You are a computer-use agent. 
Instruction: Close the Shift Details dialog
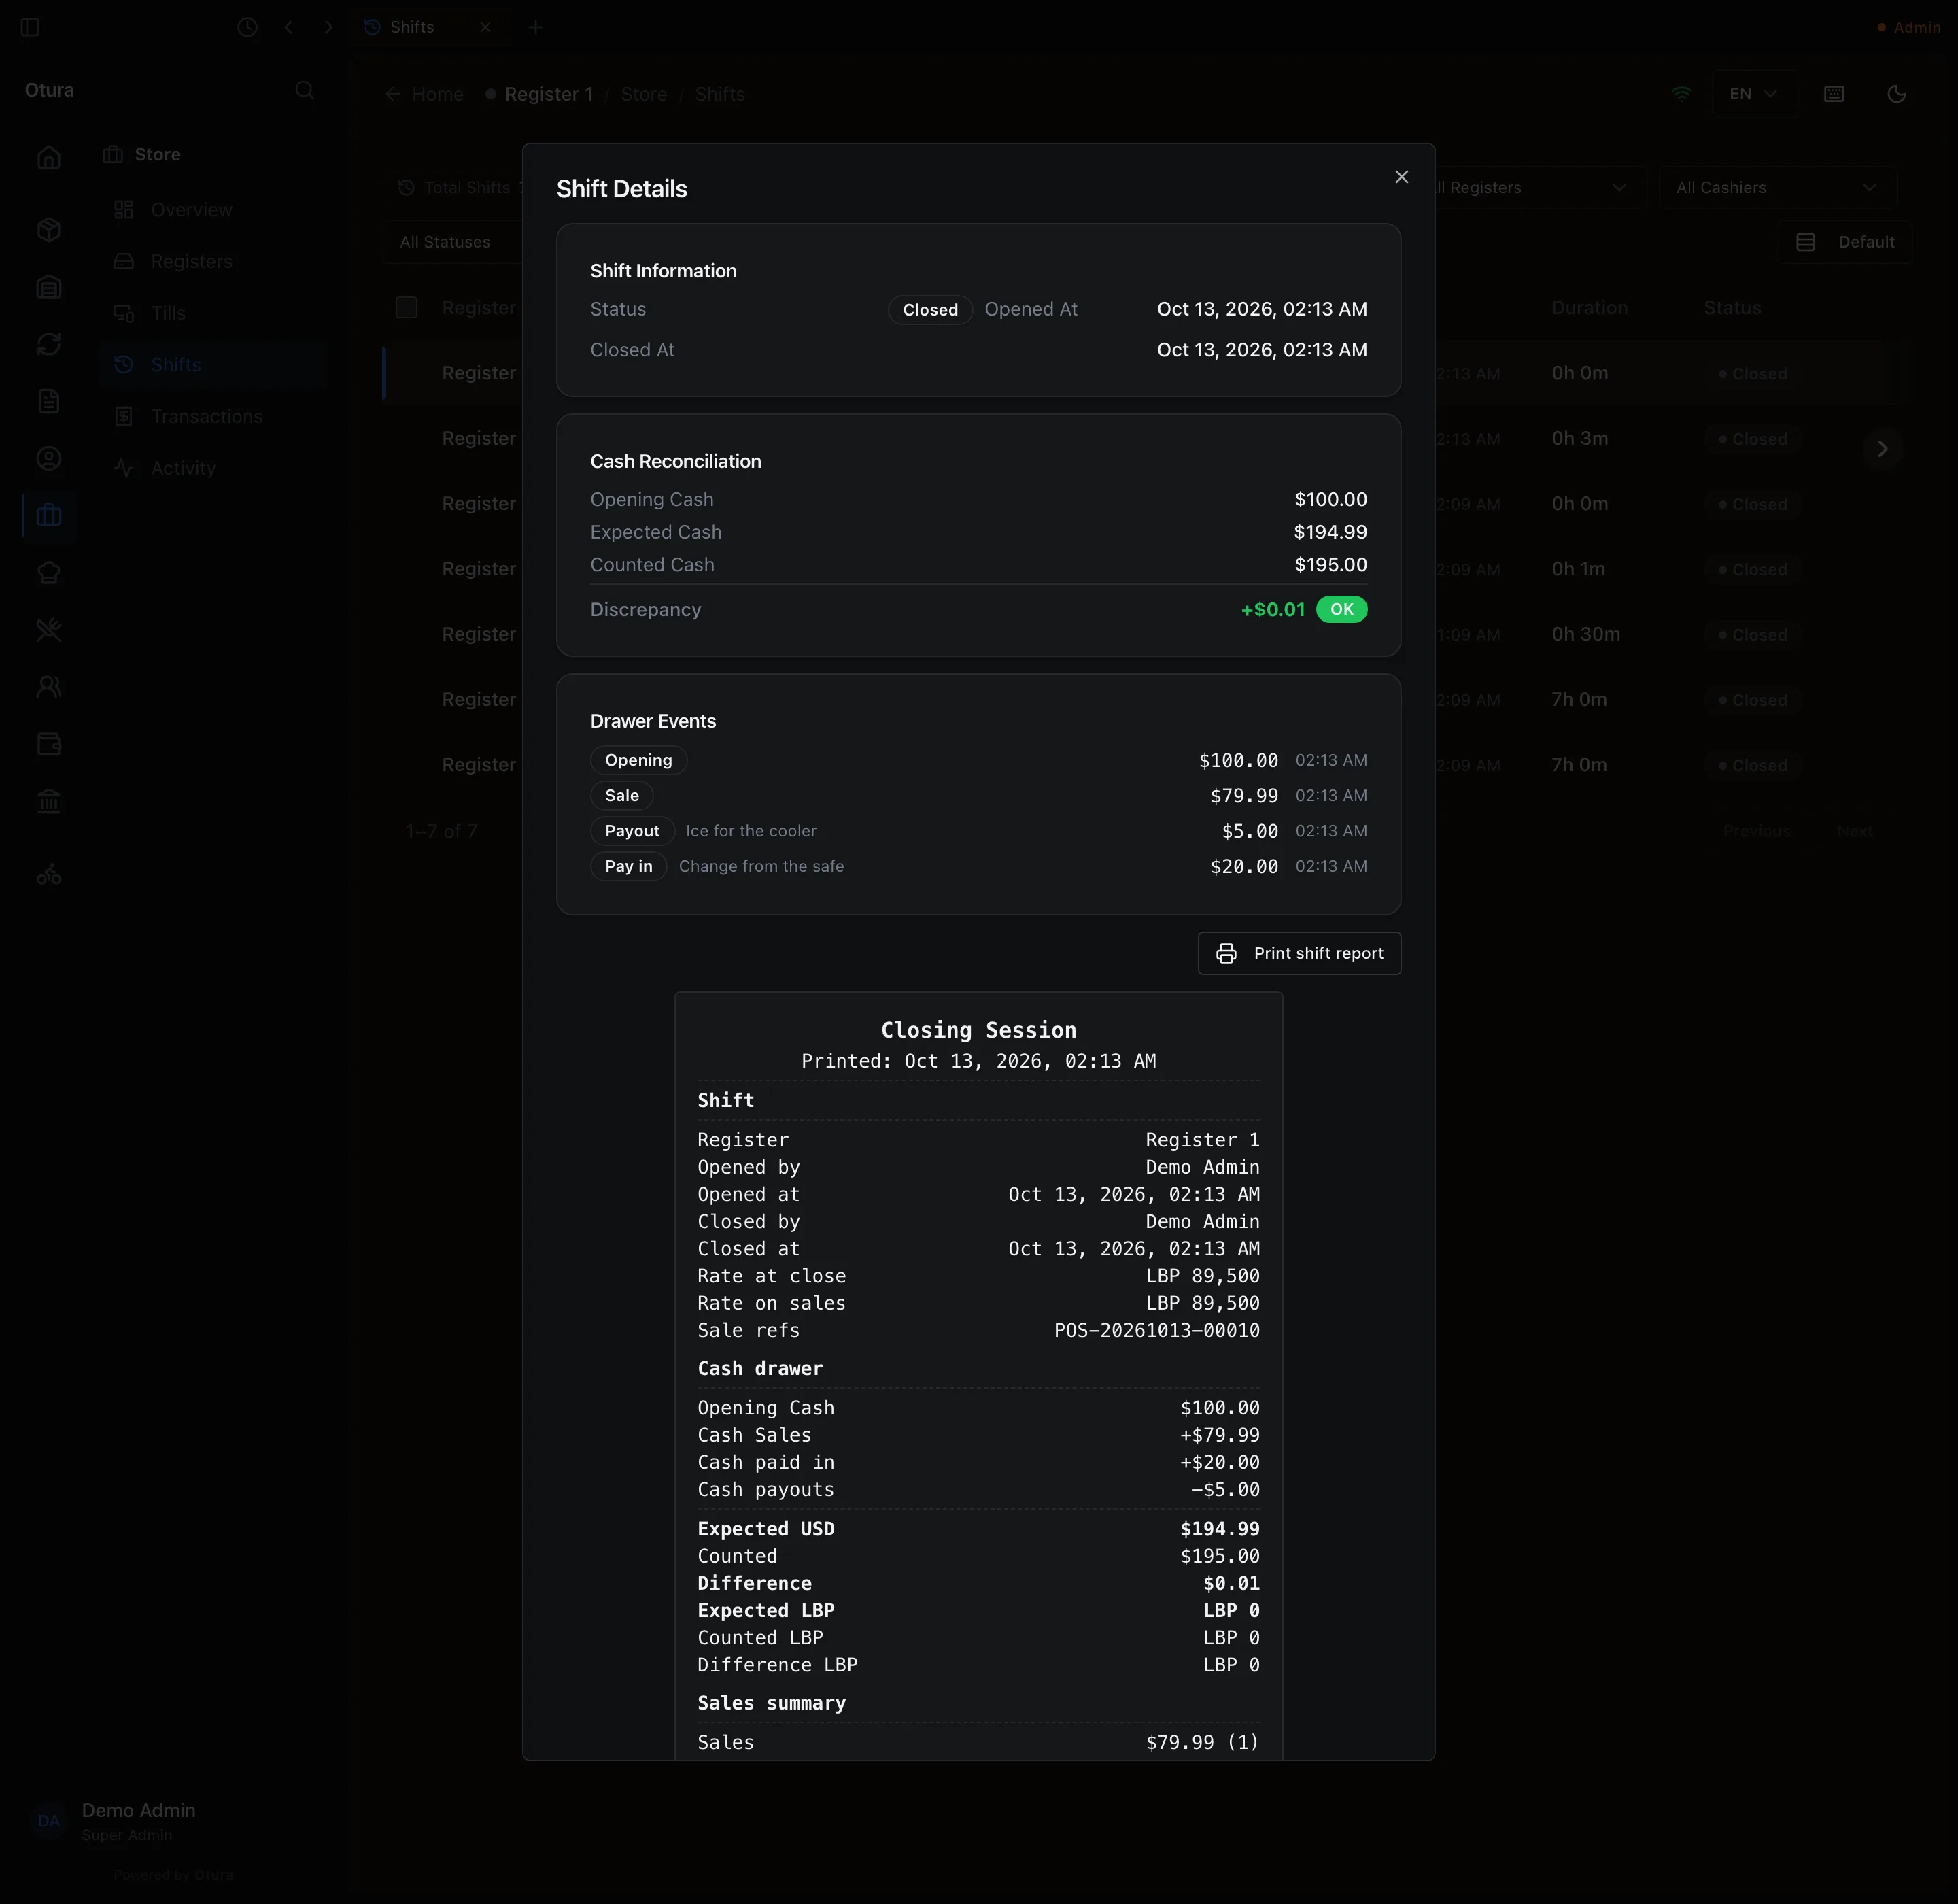(x=1401, y=177)
